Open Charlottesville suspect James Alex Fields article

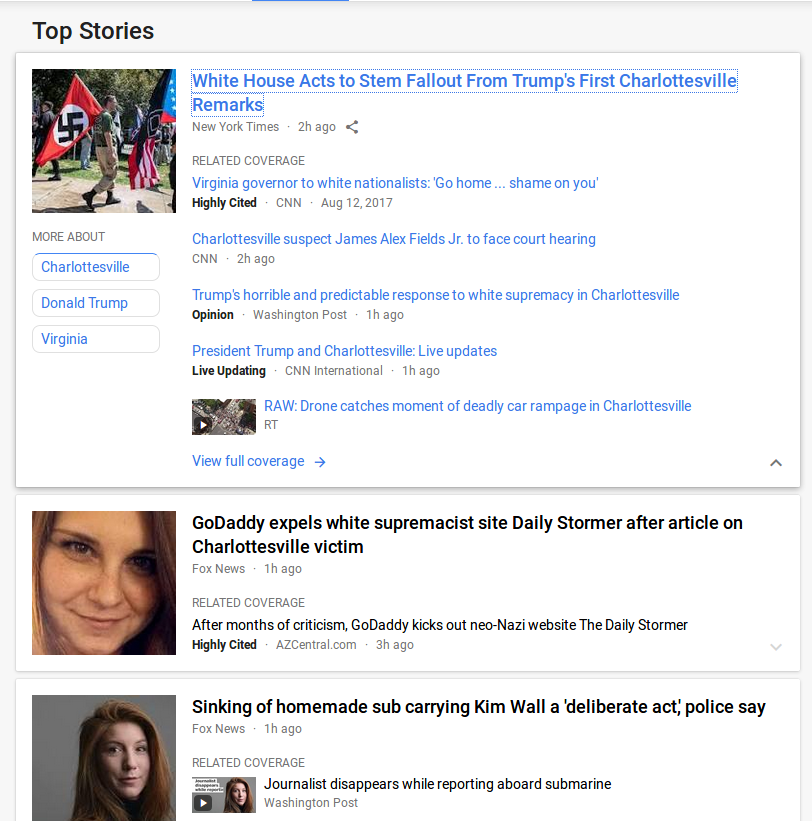[x=394, y=239]
